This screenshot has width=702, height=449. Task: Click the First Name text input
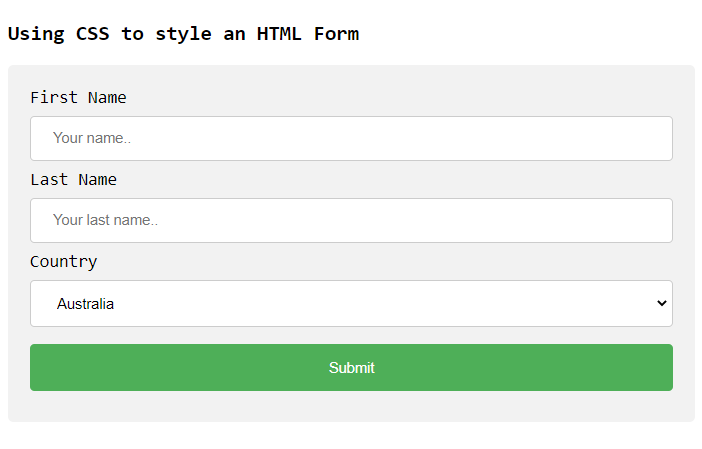pos(351,138)
